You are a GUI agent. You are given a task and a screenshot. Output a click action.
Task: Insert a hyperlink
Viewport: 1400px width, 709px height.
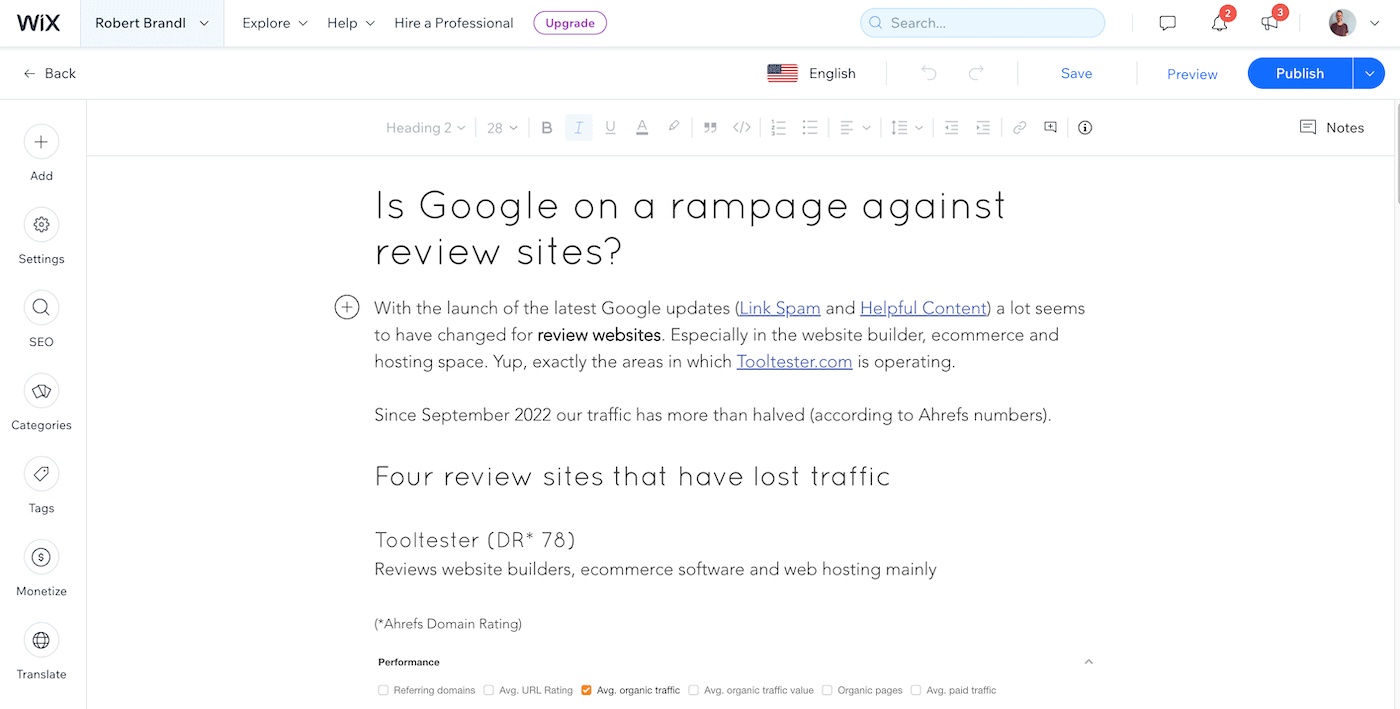click(1019, 128)
